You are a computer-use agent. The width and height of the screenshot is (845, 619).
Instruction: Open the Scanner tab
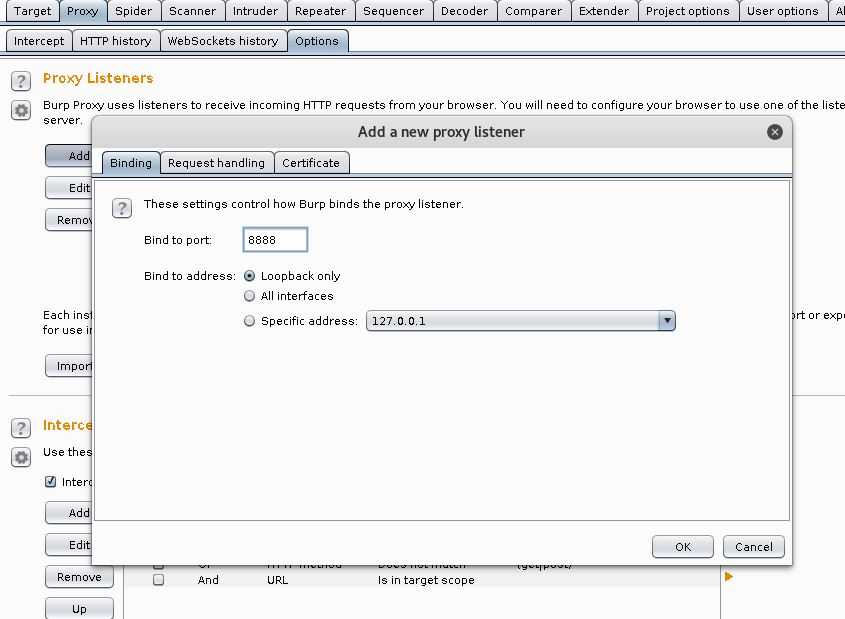click(192, 11)
